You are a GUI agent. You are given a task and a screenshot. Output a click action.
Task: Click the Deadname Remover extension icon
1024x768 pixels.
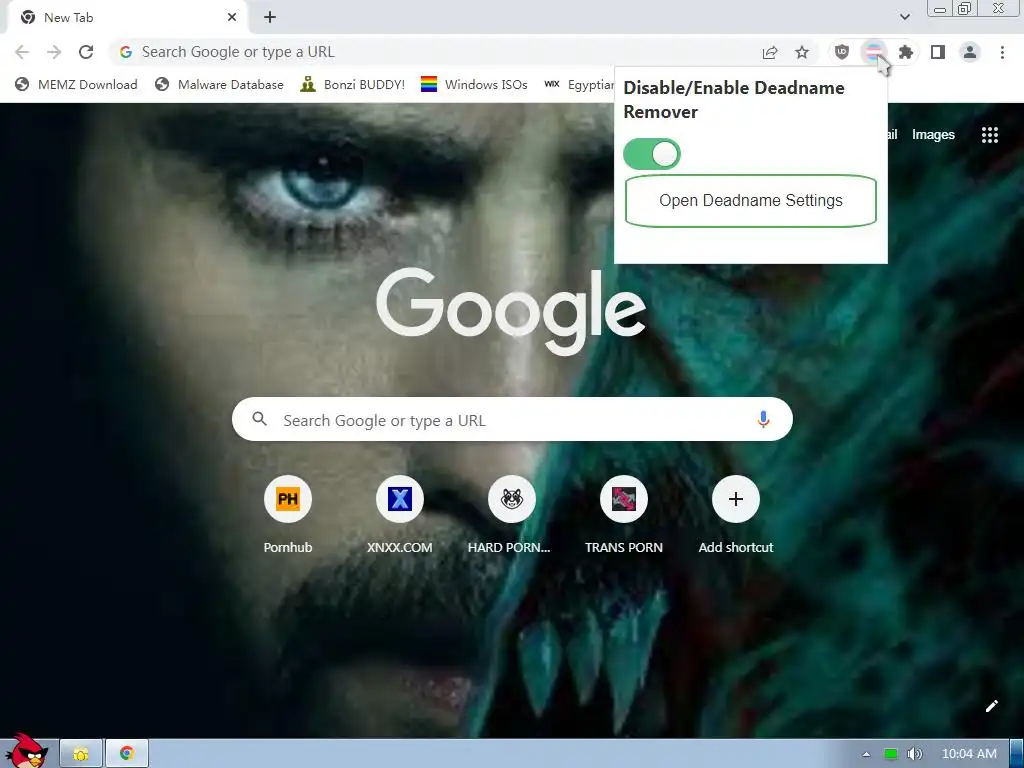point(874,52)
